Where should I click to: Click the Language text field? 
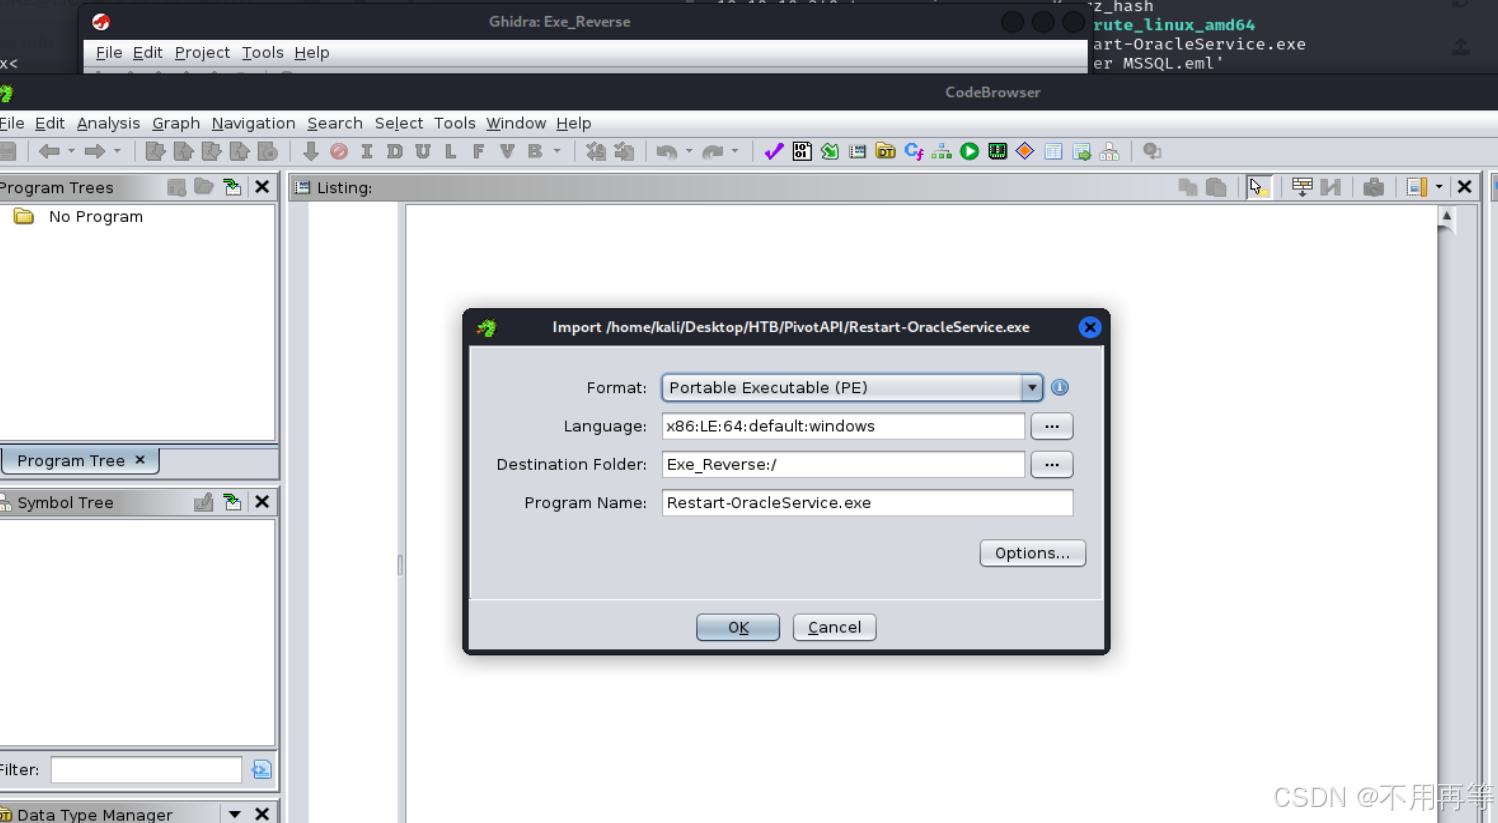843,426
